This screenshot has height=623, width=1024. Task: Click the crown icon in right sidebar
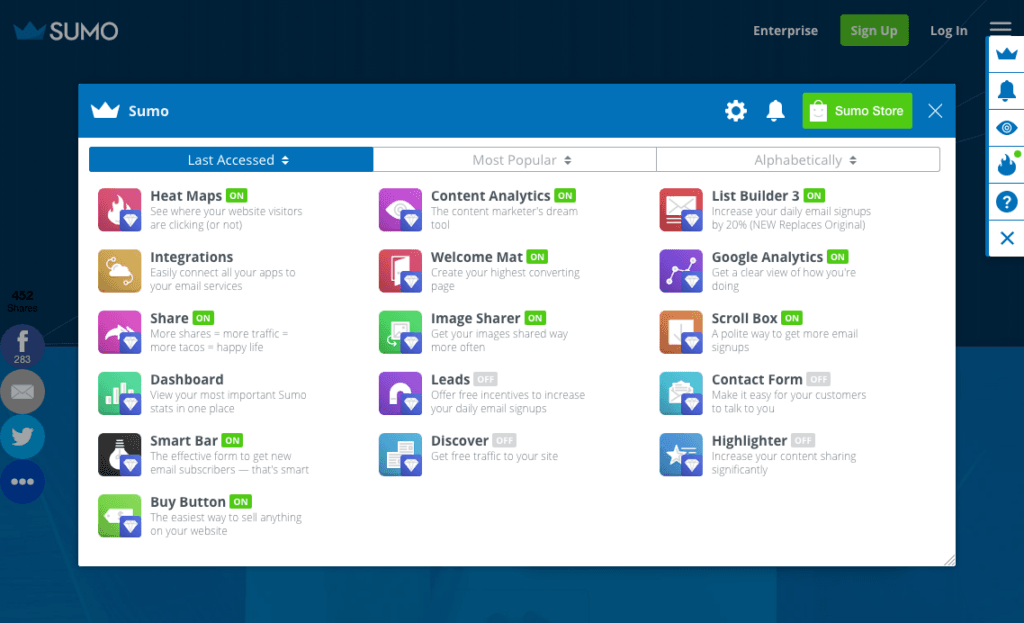pos(1006,54)
